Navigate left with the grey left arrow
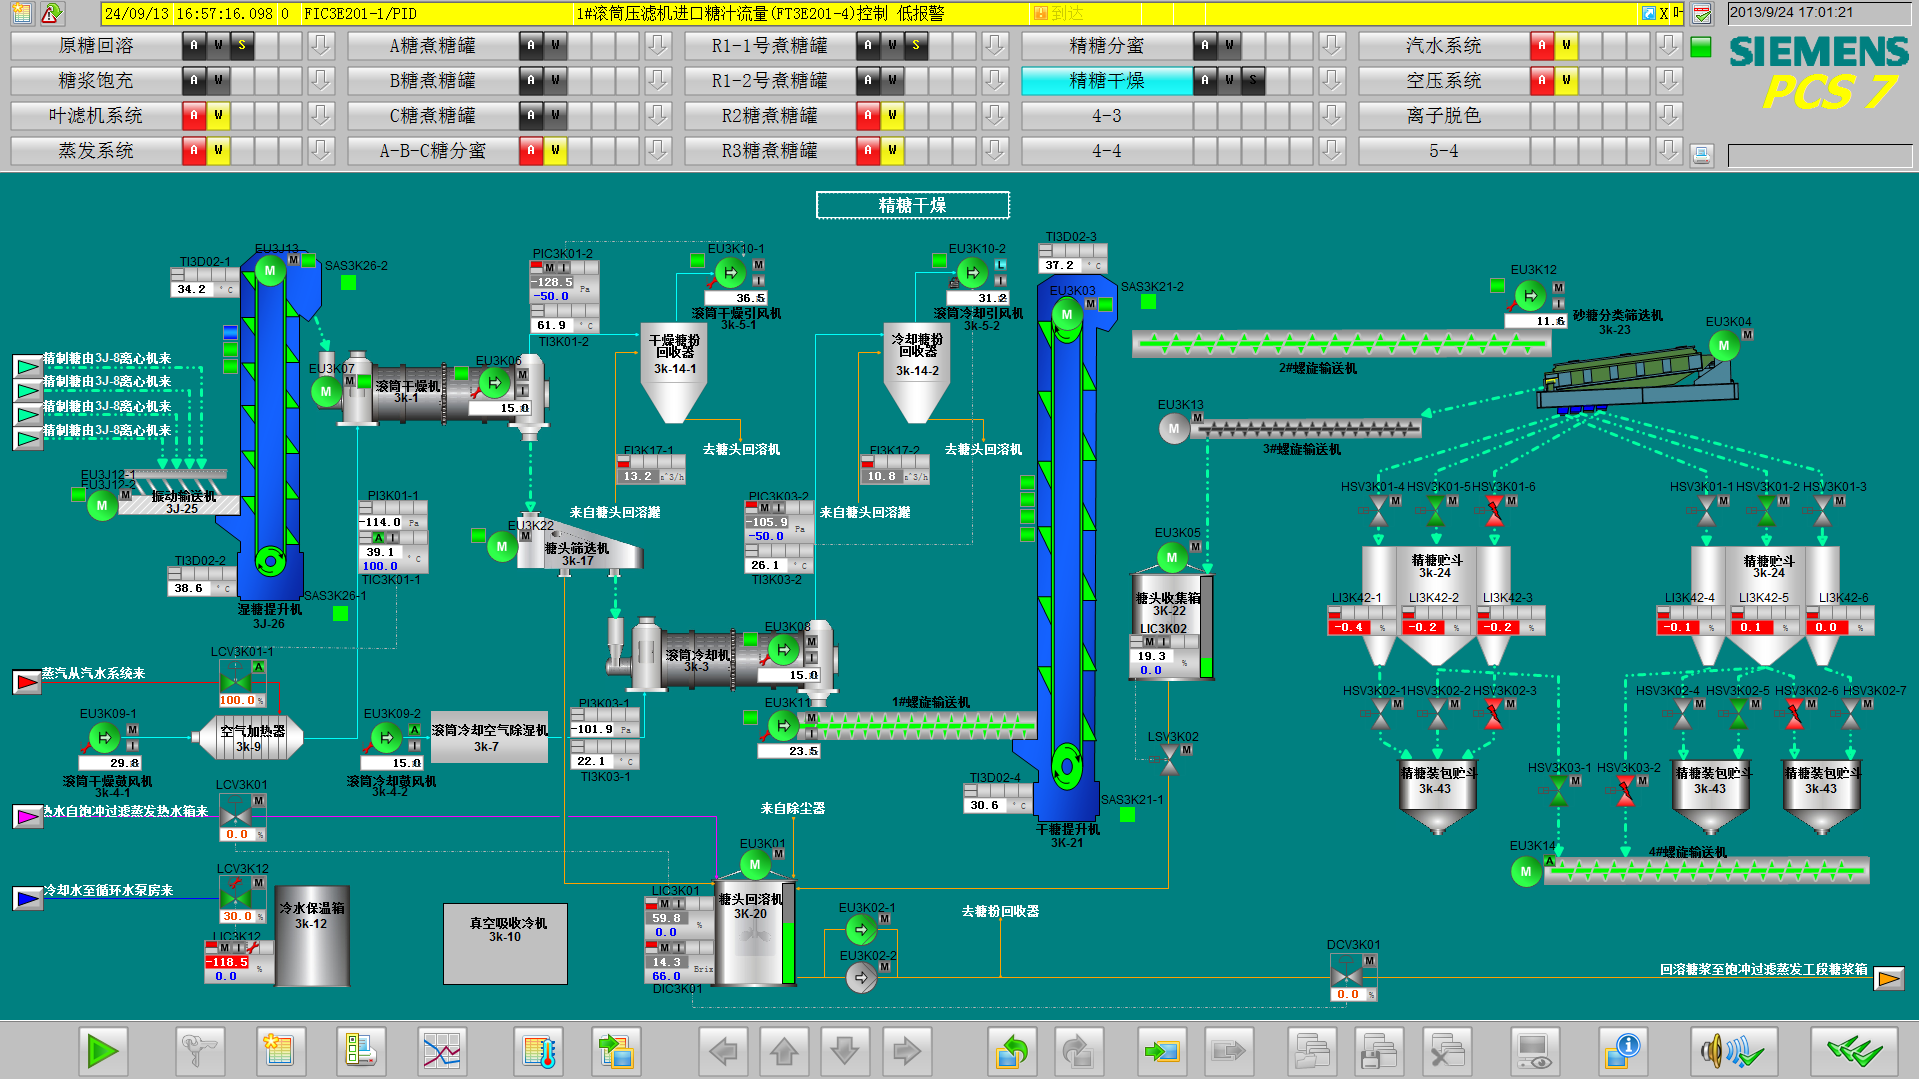 [722, 1051]
